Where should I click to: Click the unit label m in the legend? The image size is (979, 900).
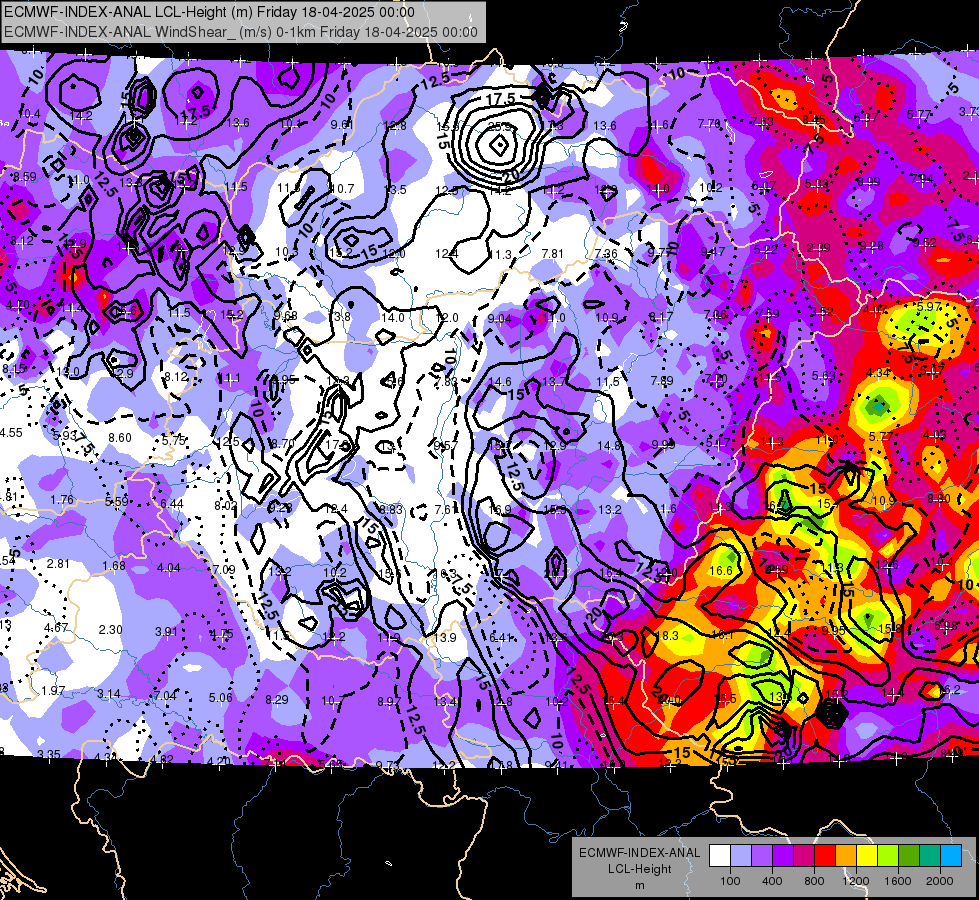[x=639, y=886]
